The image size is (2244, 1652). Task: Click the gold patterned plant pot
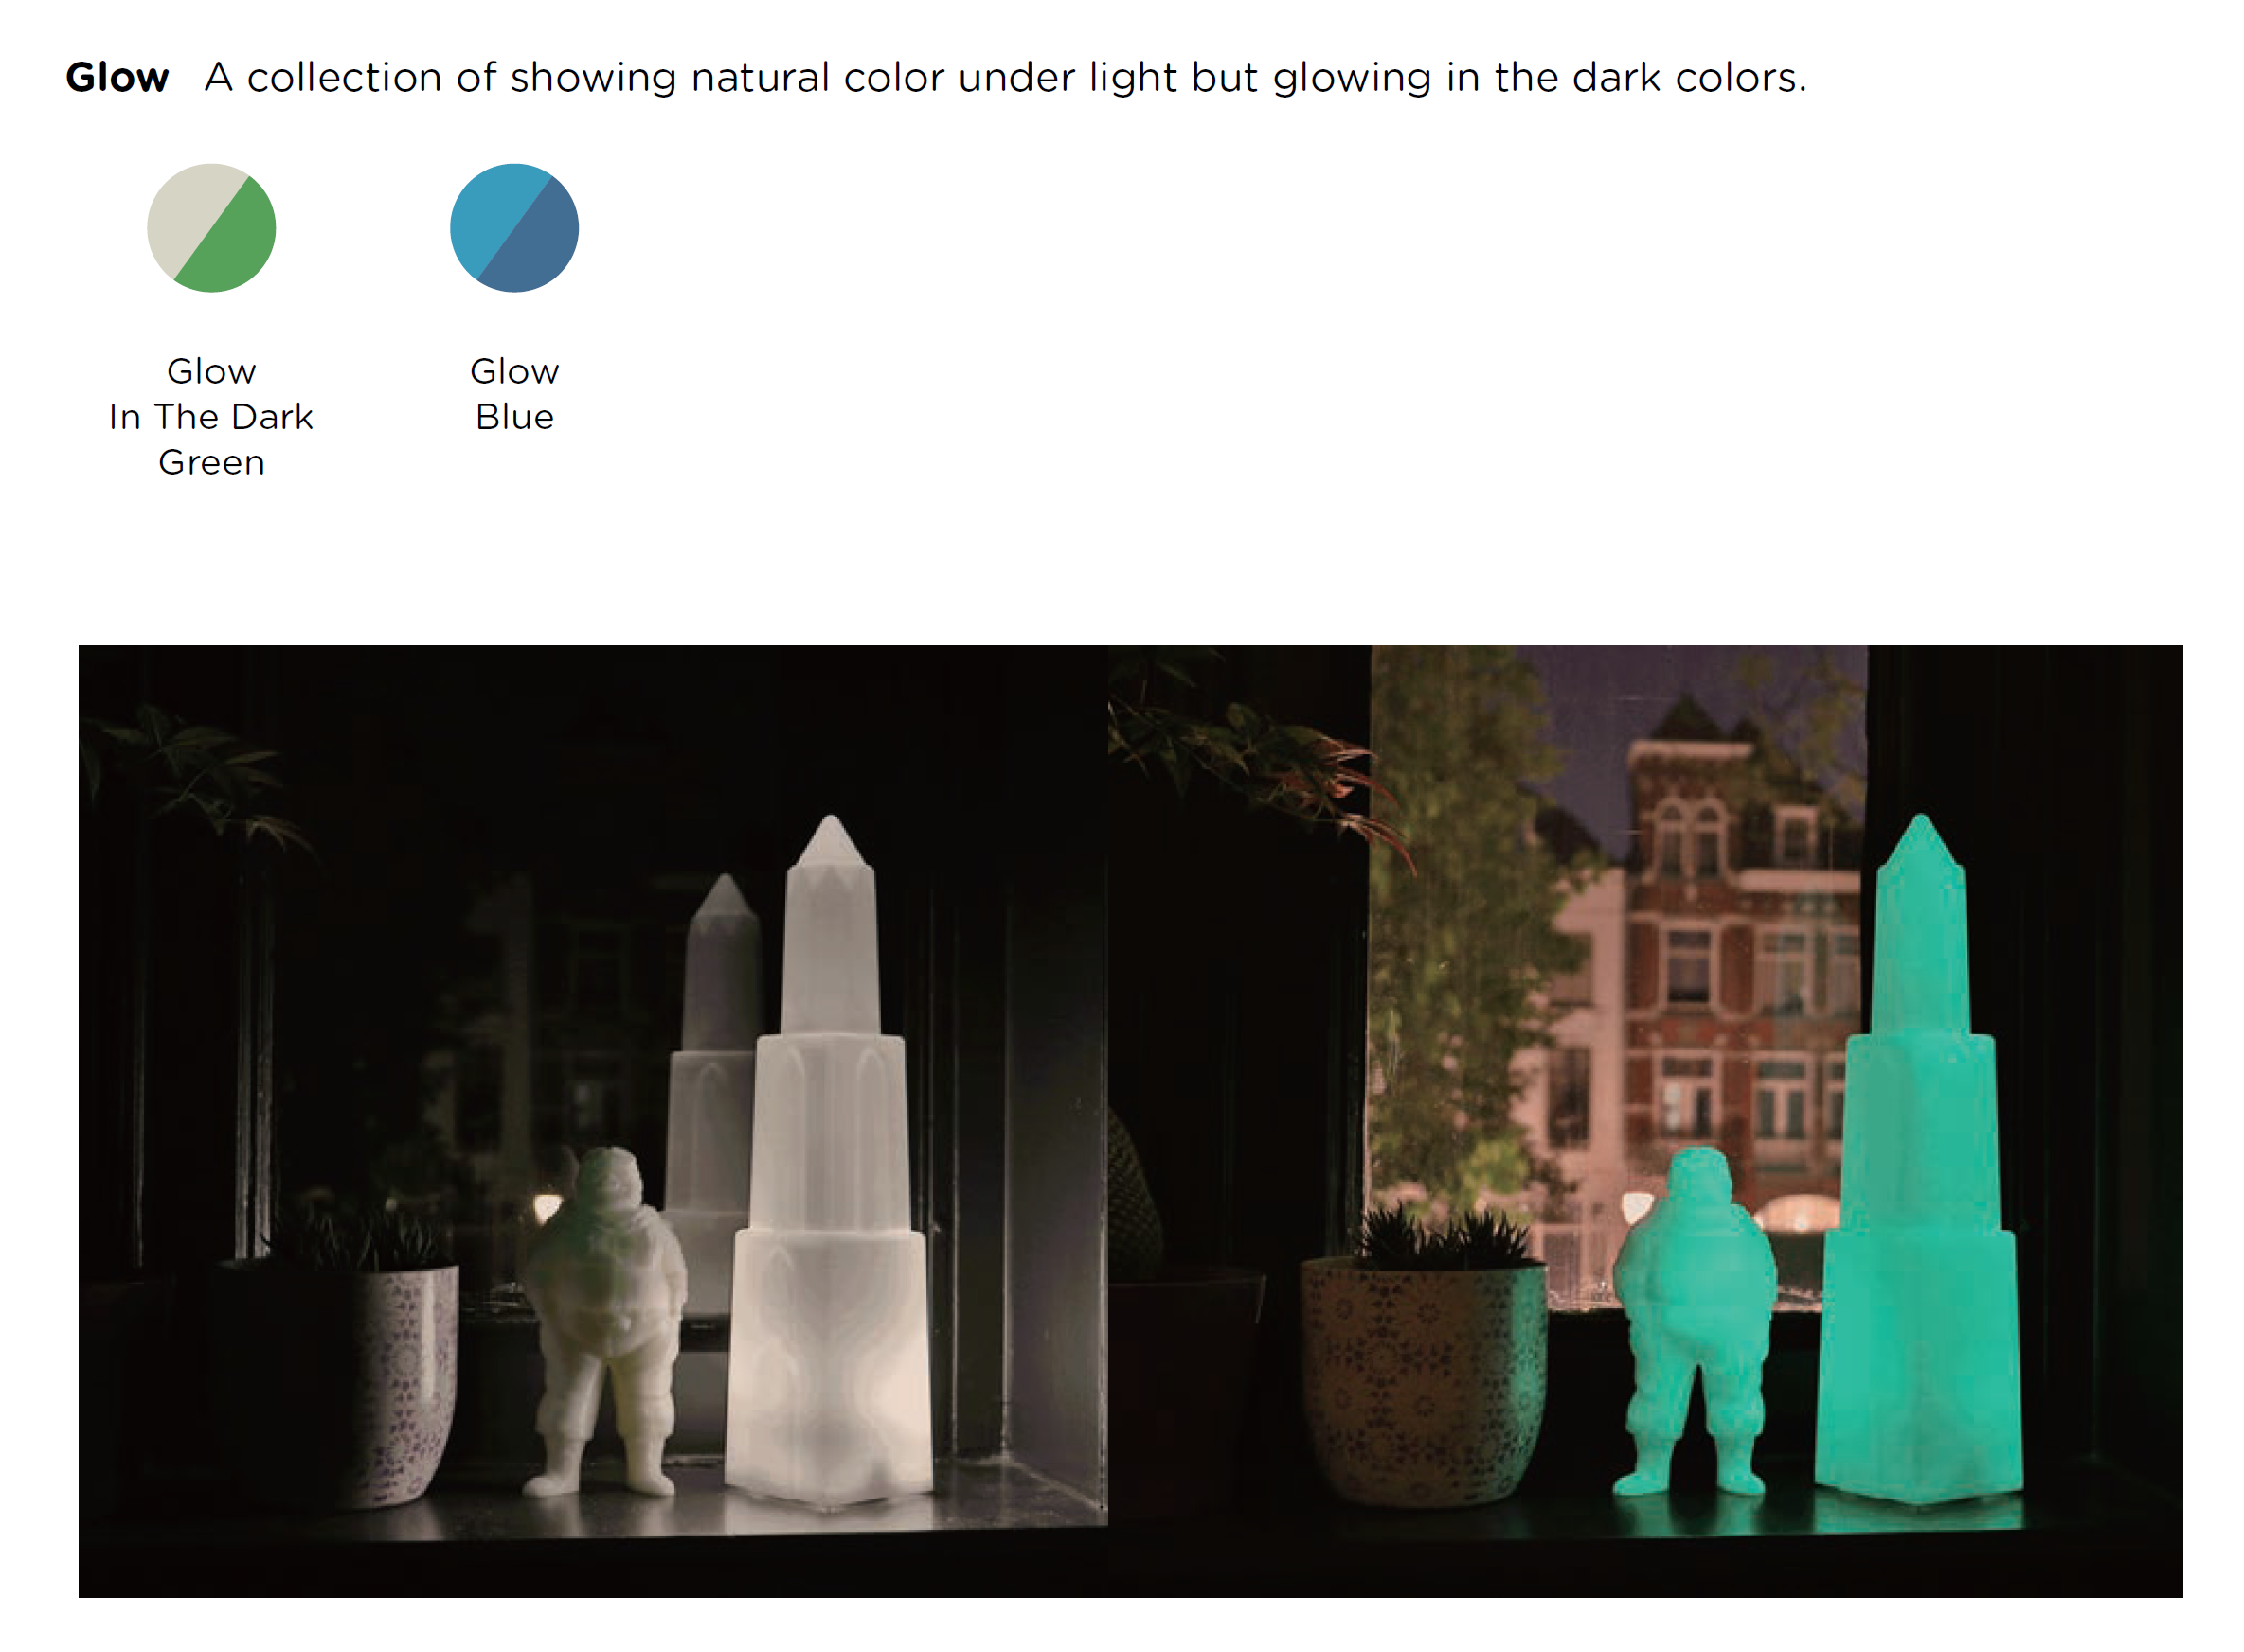click(1423, 1380)
